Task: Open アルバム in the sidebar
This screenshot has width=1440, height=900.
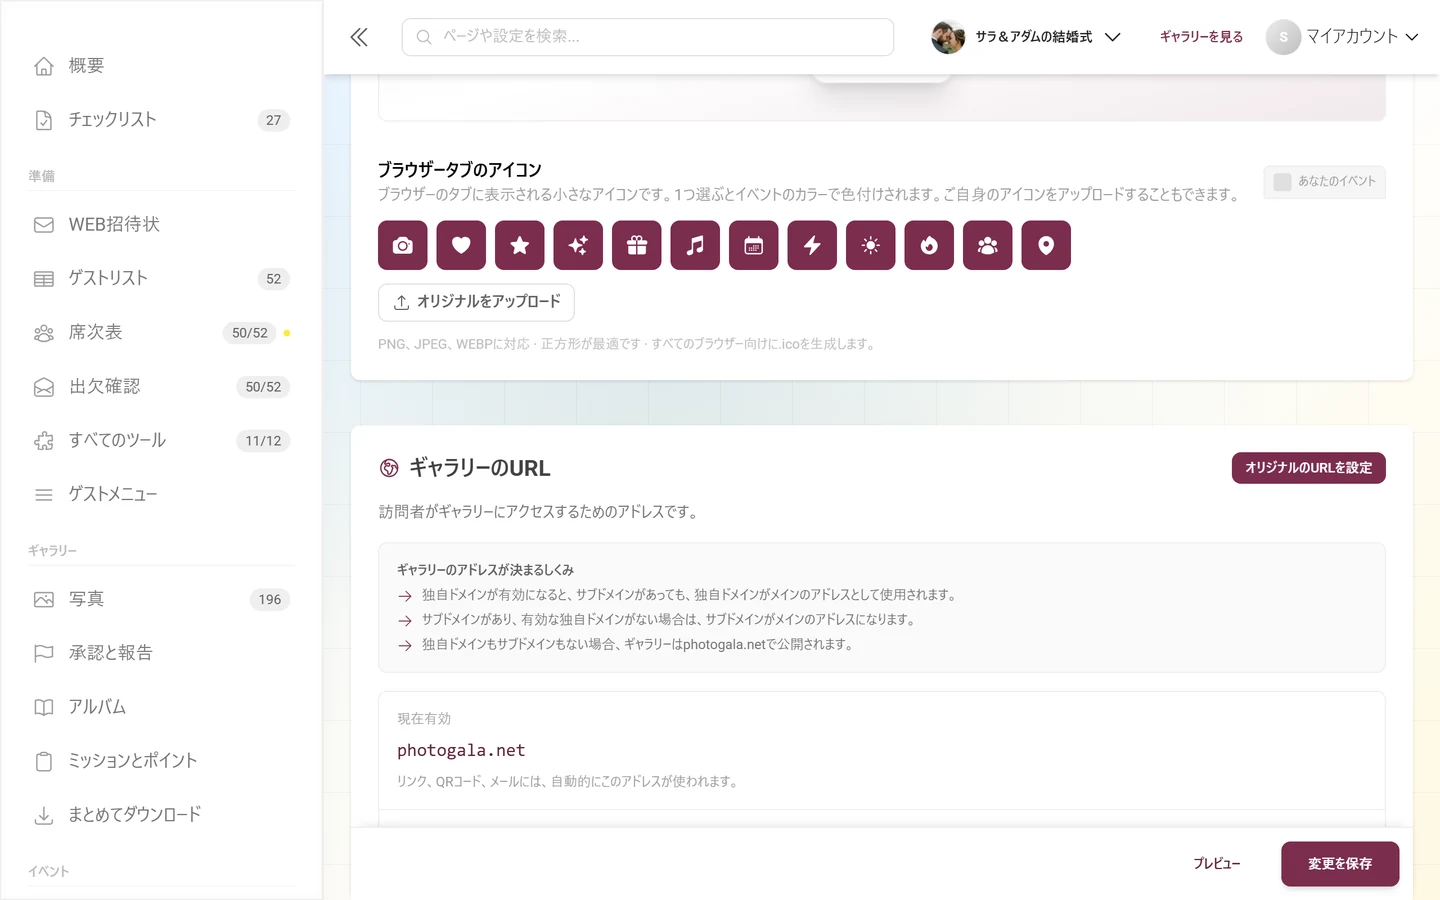Action: tap(161, 708)
